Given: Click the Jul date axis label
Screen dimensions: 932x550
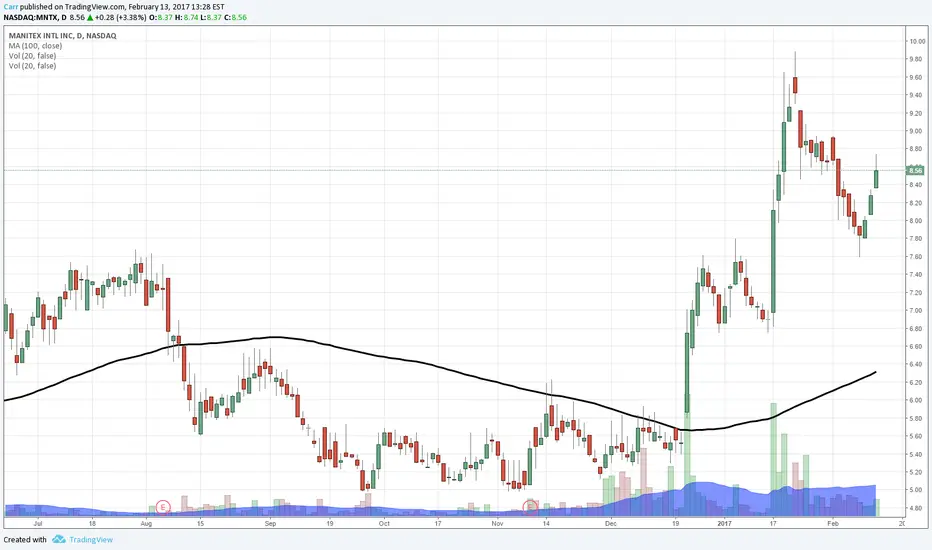Looking at the screenshot, I should (x=38, y=524).
